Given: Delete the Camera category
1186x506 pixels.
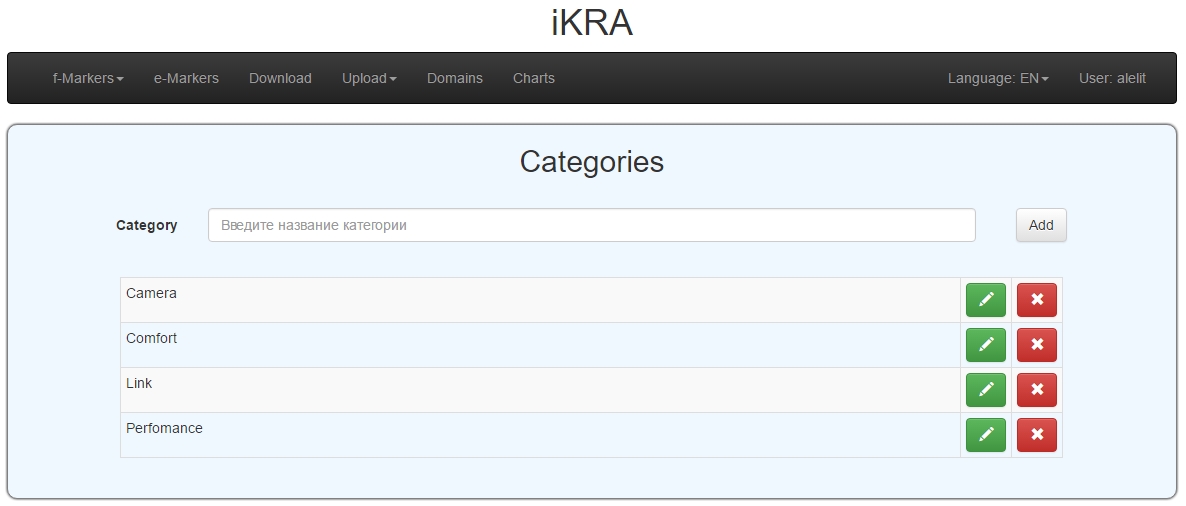Looking at the screenshot, I should tap(1036, 300).
